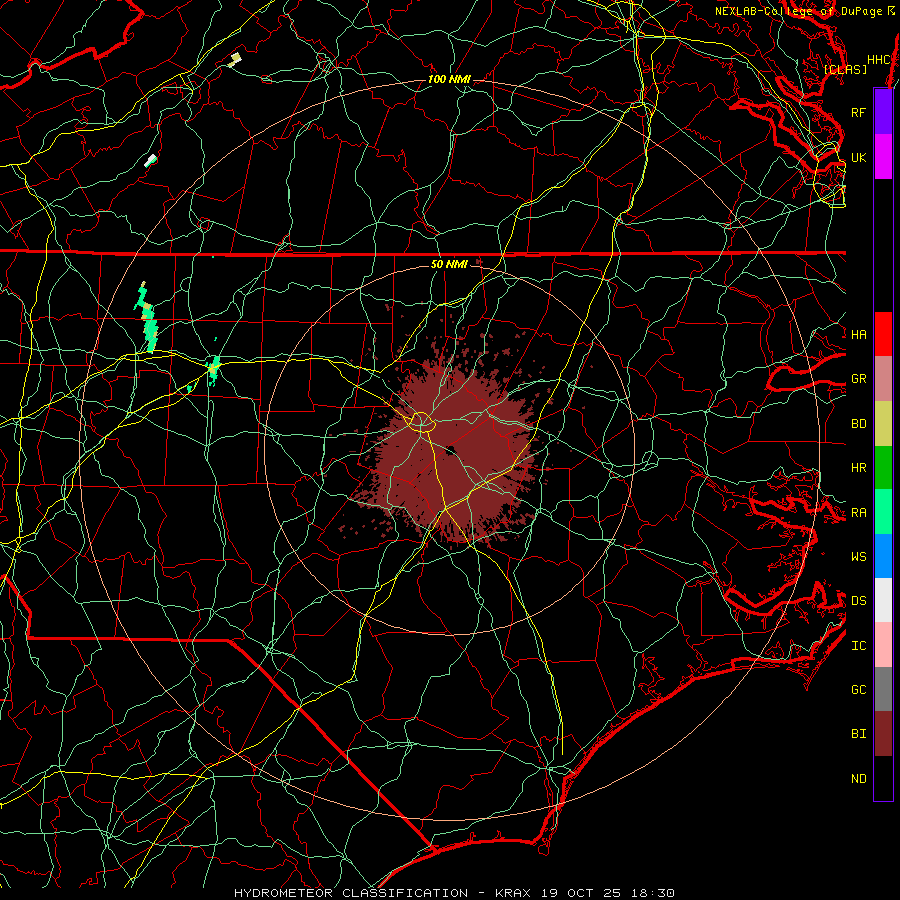The height and width of the screenshot is (900, 900).
Task: Select the dusty pink GR legend swatch
Action: click(883, 379)
